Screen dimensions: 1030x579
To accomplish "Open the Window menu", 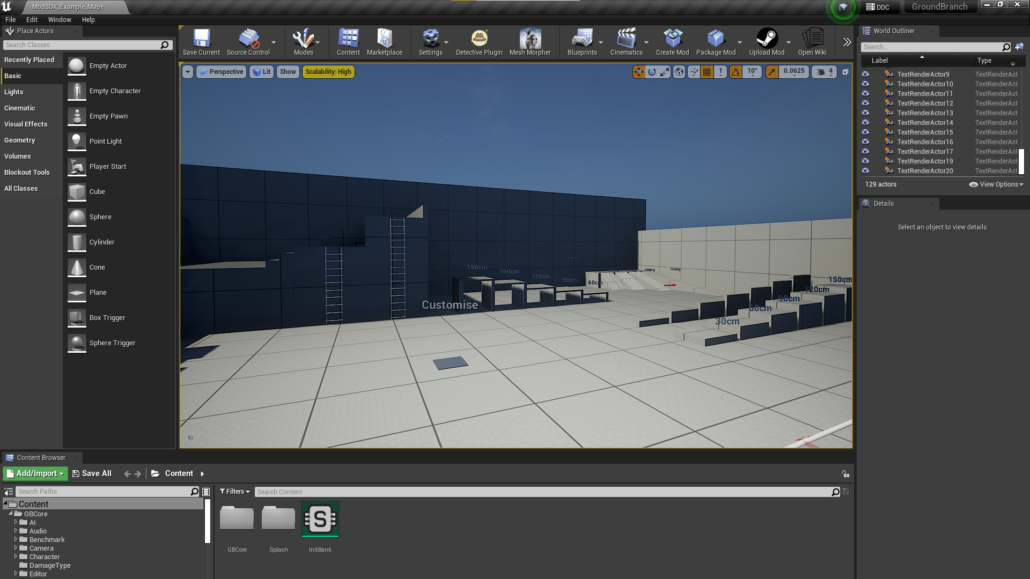I will click(58, 18).
